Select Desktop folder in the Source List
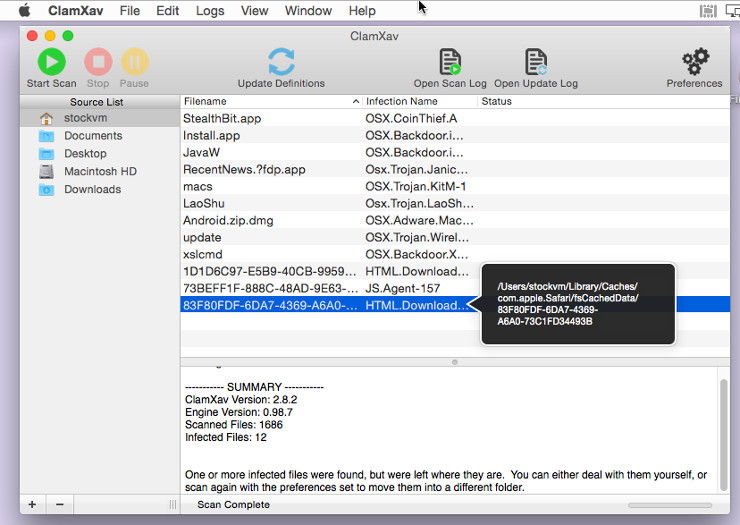The width and height of the screenshot is (740, 525). (100, 154)
